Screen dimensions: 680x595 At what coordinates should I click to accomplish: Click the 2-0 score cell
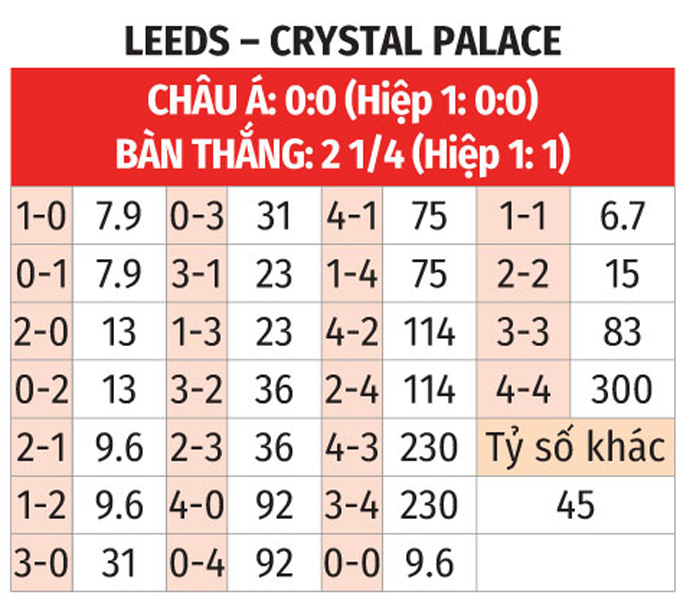(41, 331)
